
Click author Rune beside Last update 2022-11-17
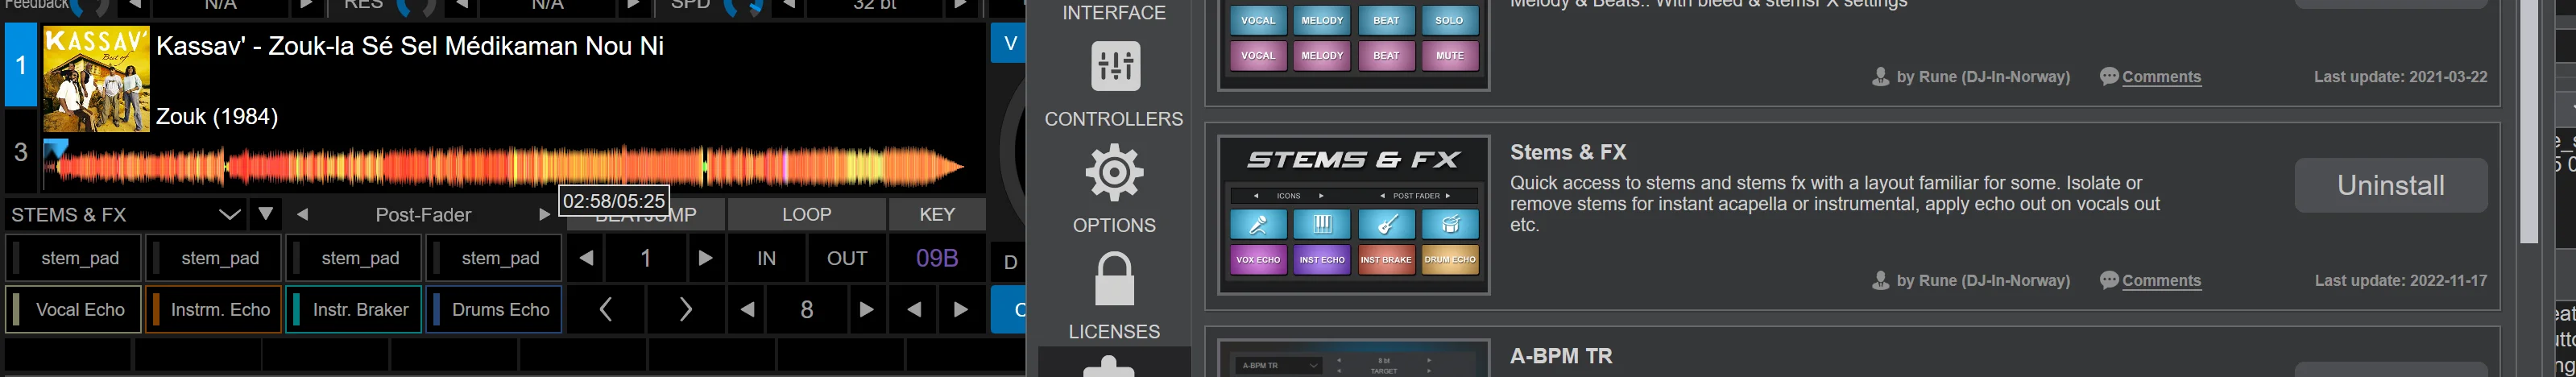click(x=1982, y=281)
